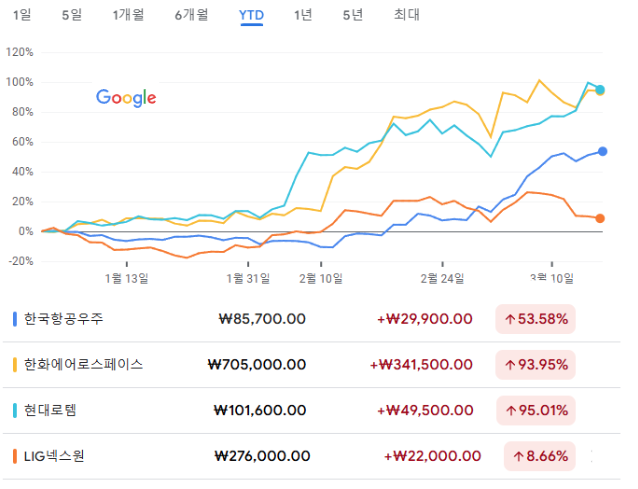Viewport: 638px width, 489px height.
Task: Click the 60% y-axis label
Action: point(23,142)
